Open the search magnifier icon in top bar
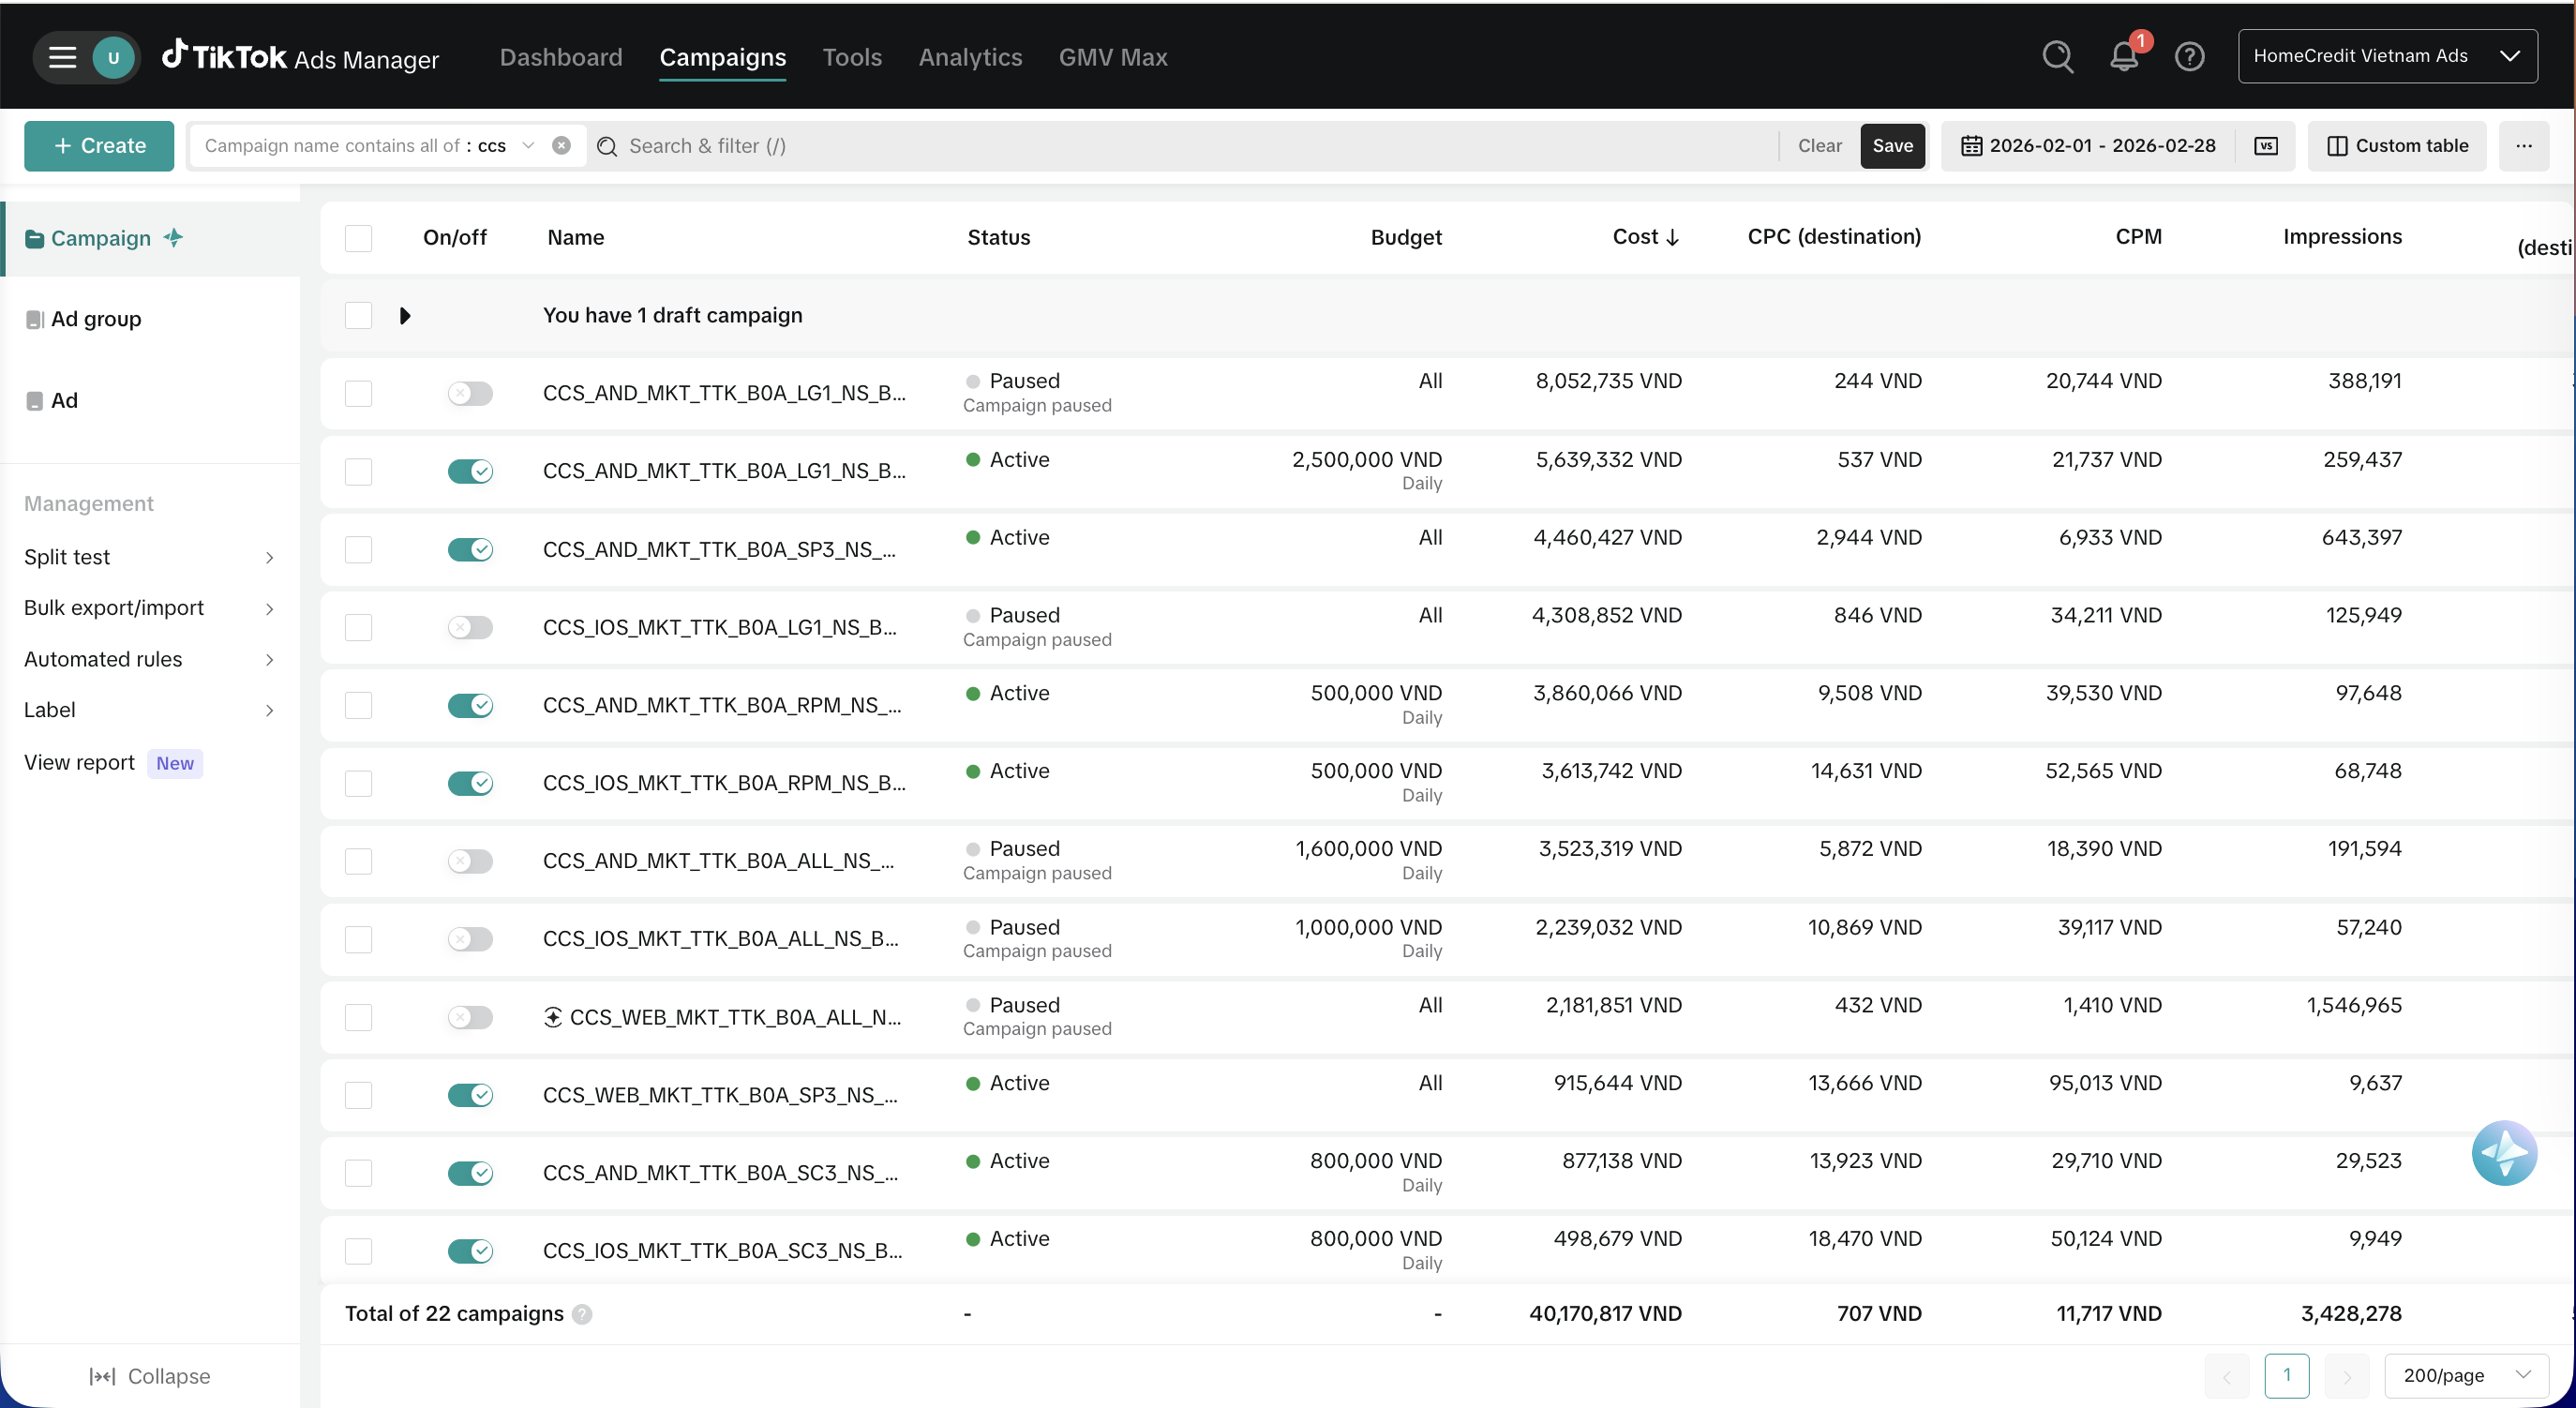The image size is (2576, 1408). (x=2057, y=57)
